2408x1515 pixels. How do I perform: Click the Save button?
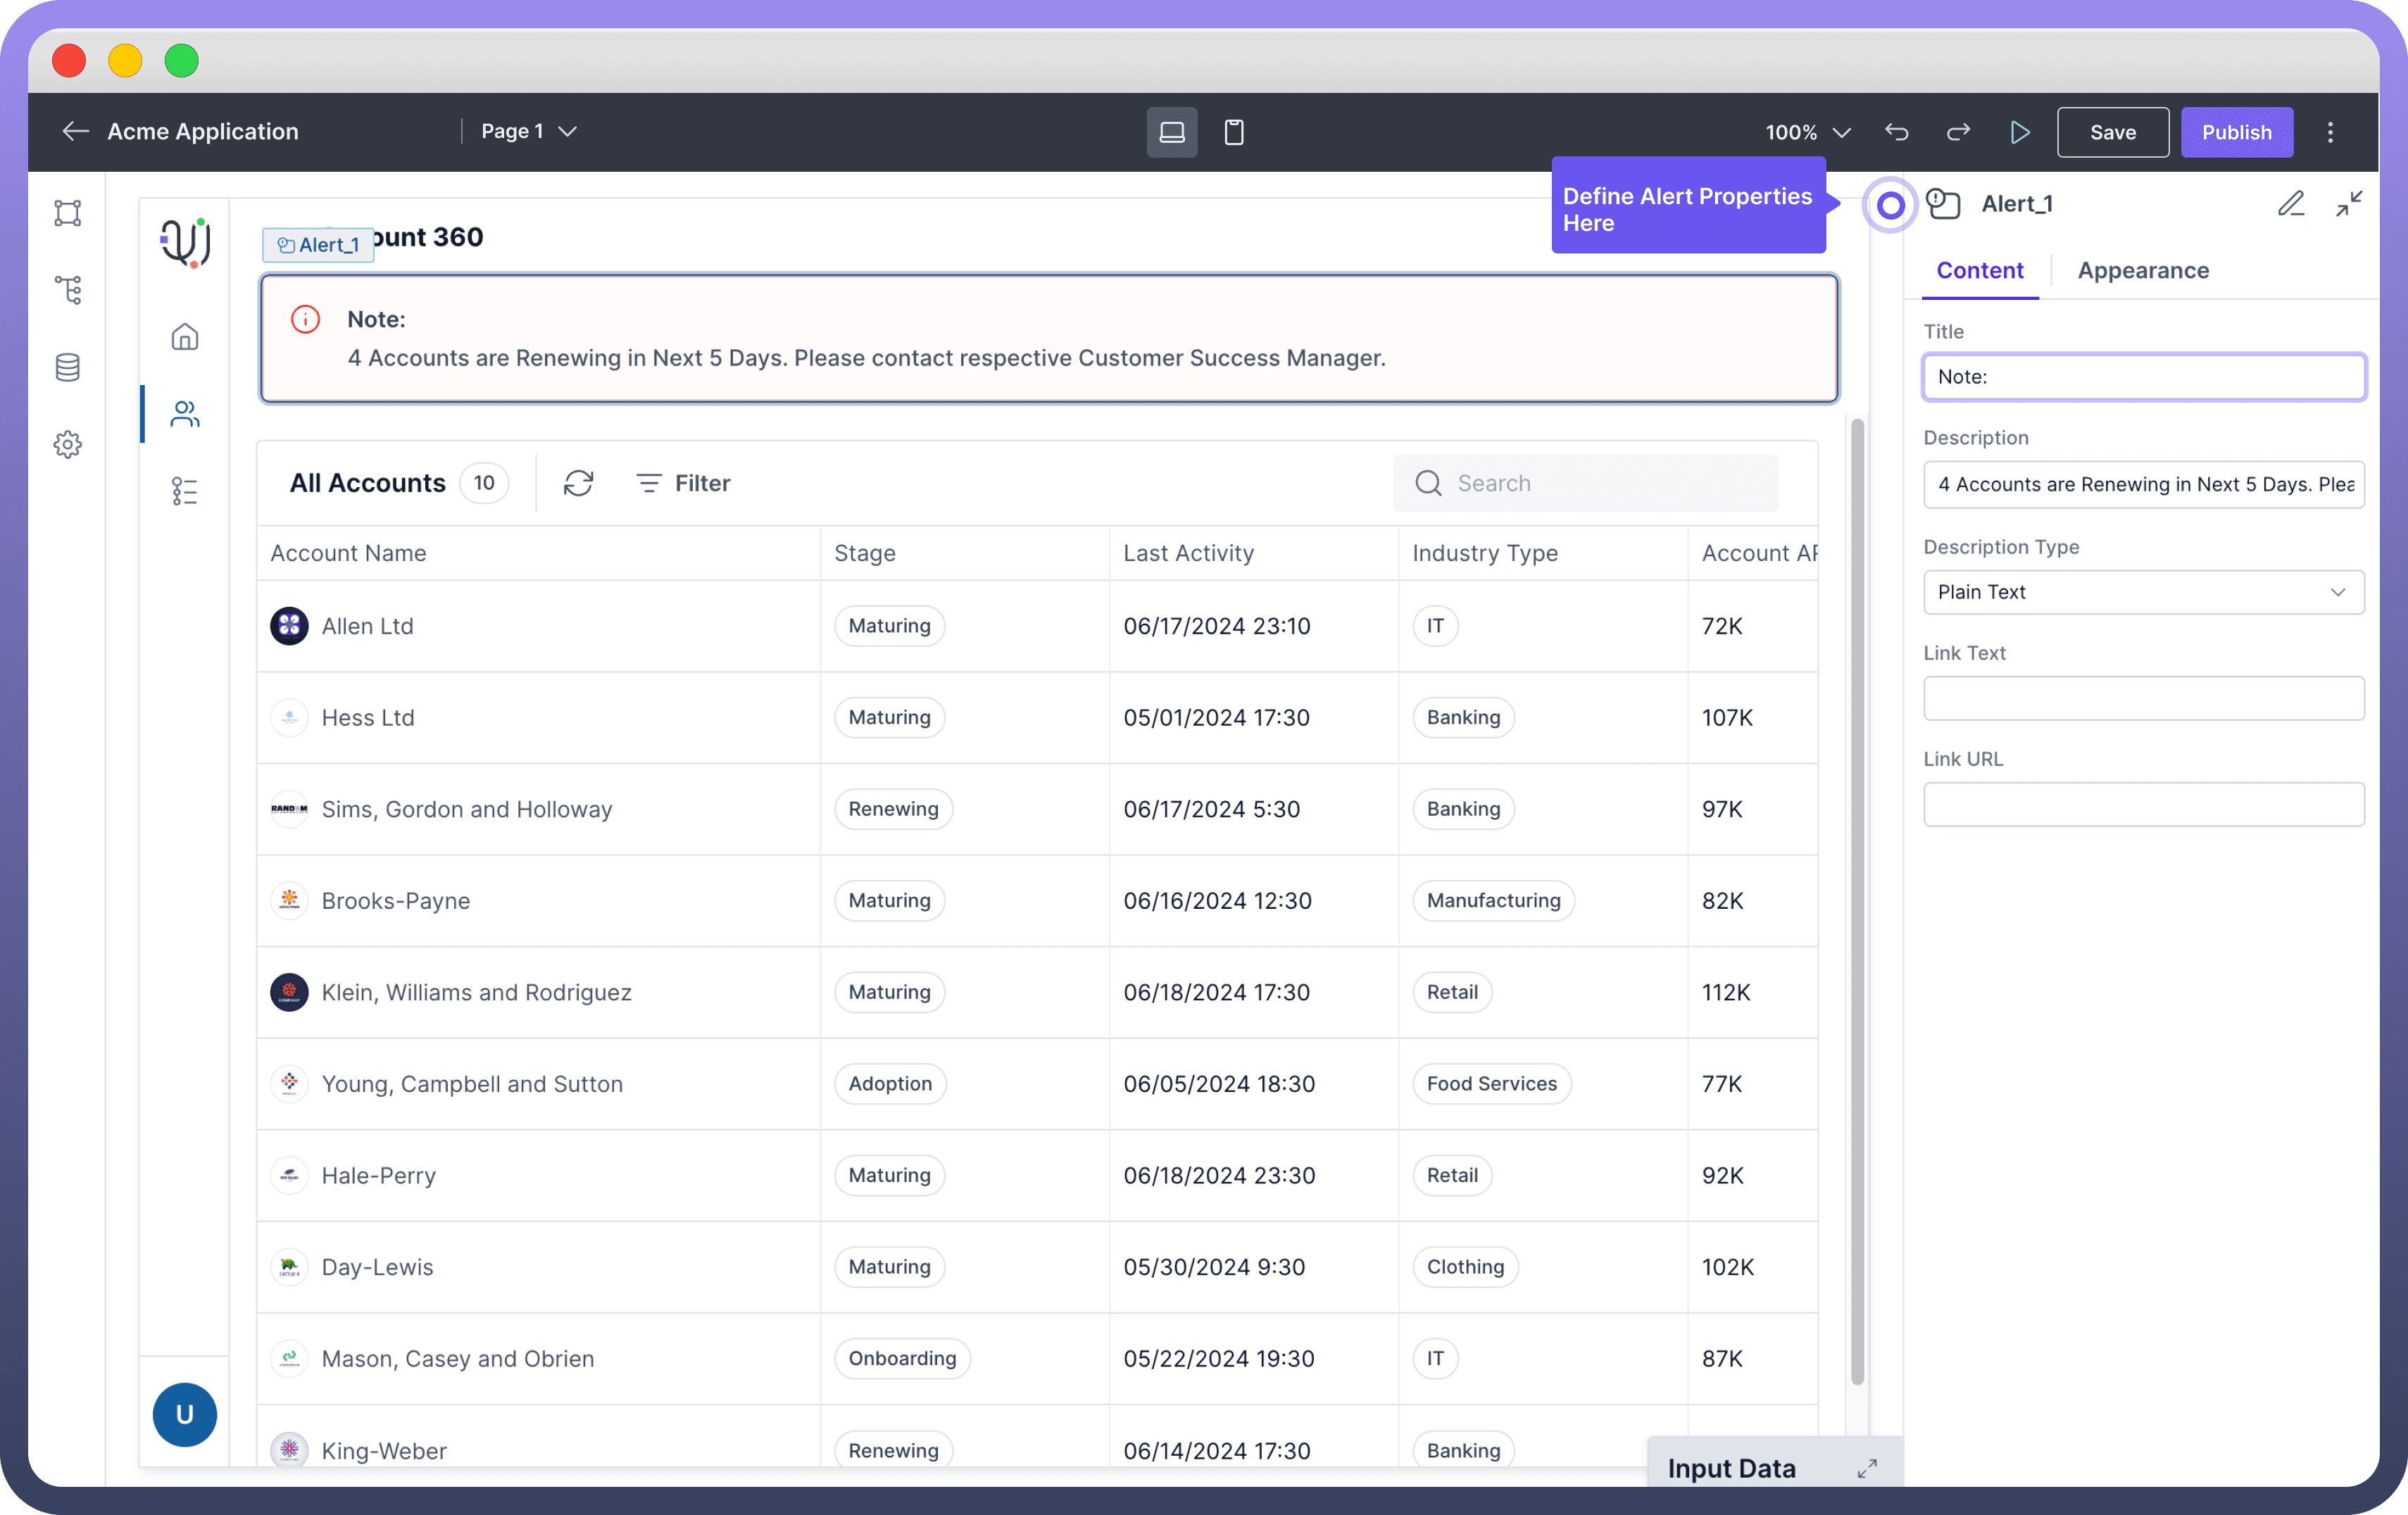(x=2112, y=132)
